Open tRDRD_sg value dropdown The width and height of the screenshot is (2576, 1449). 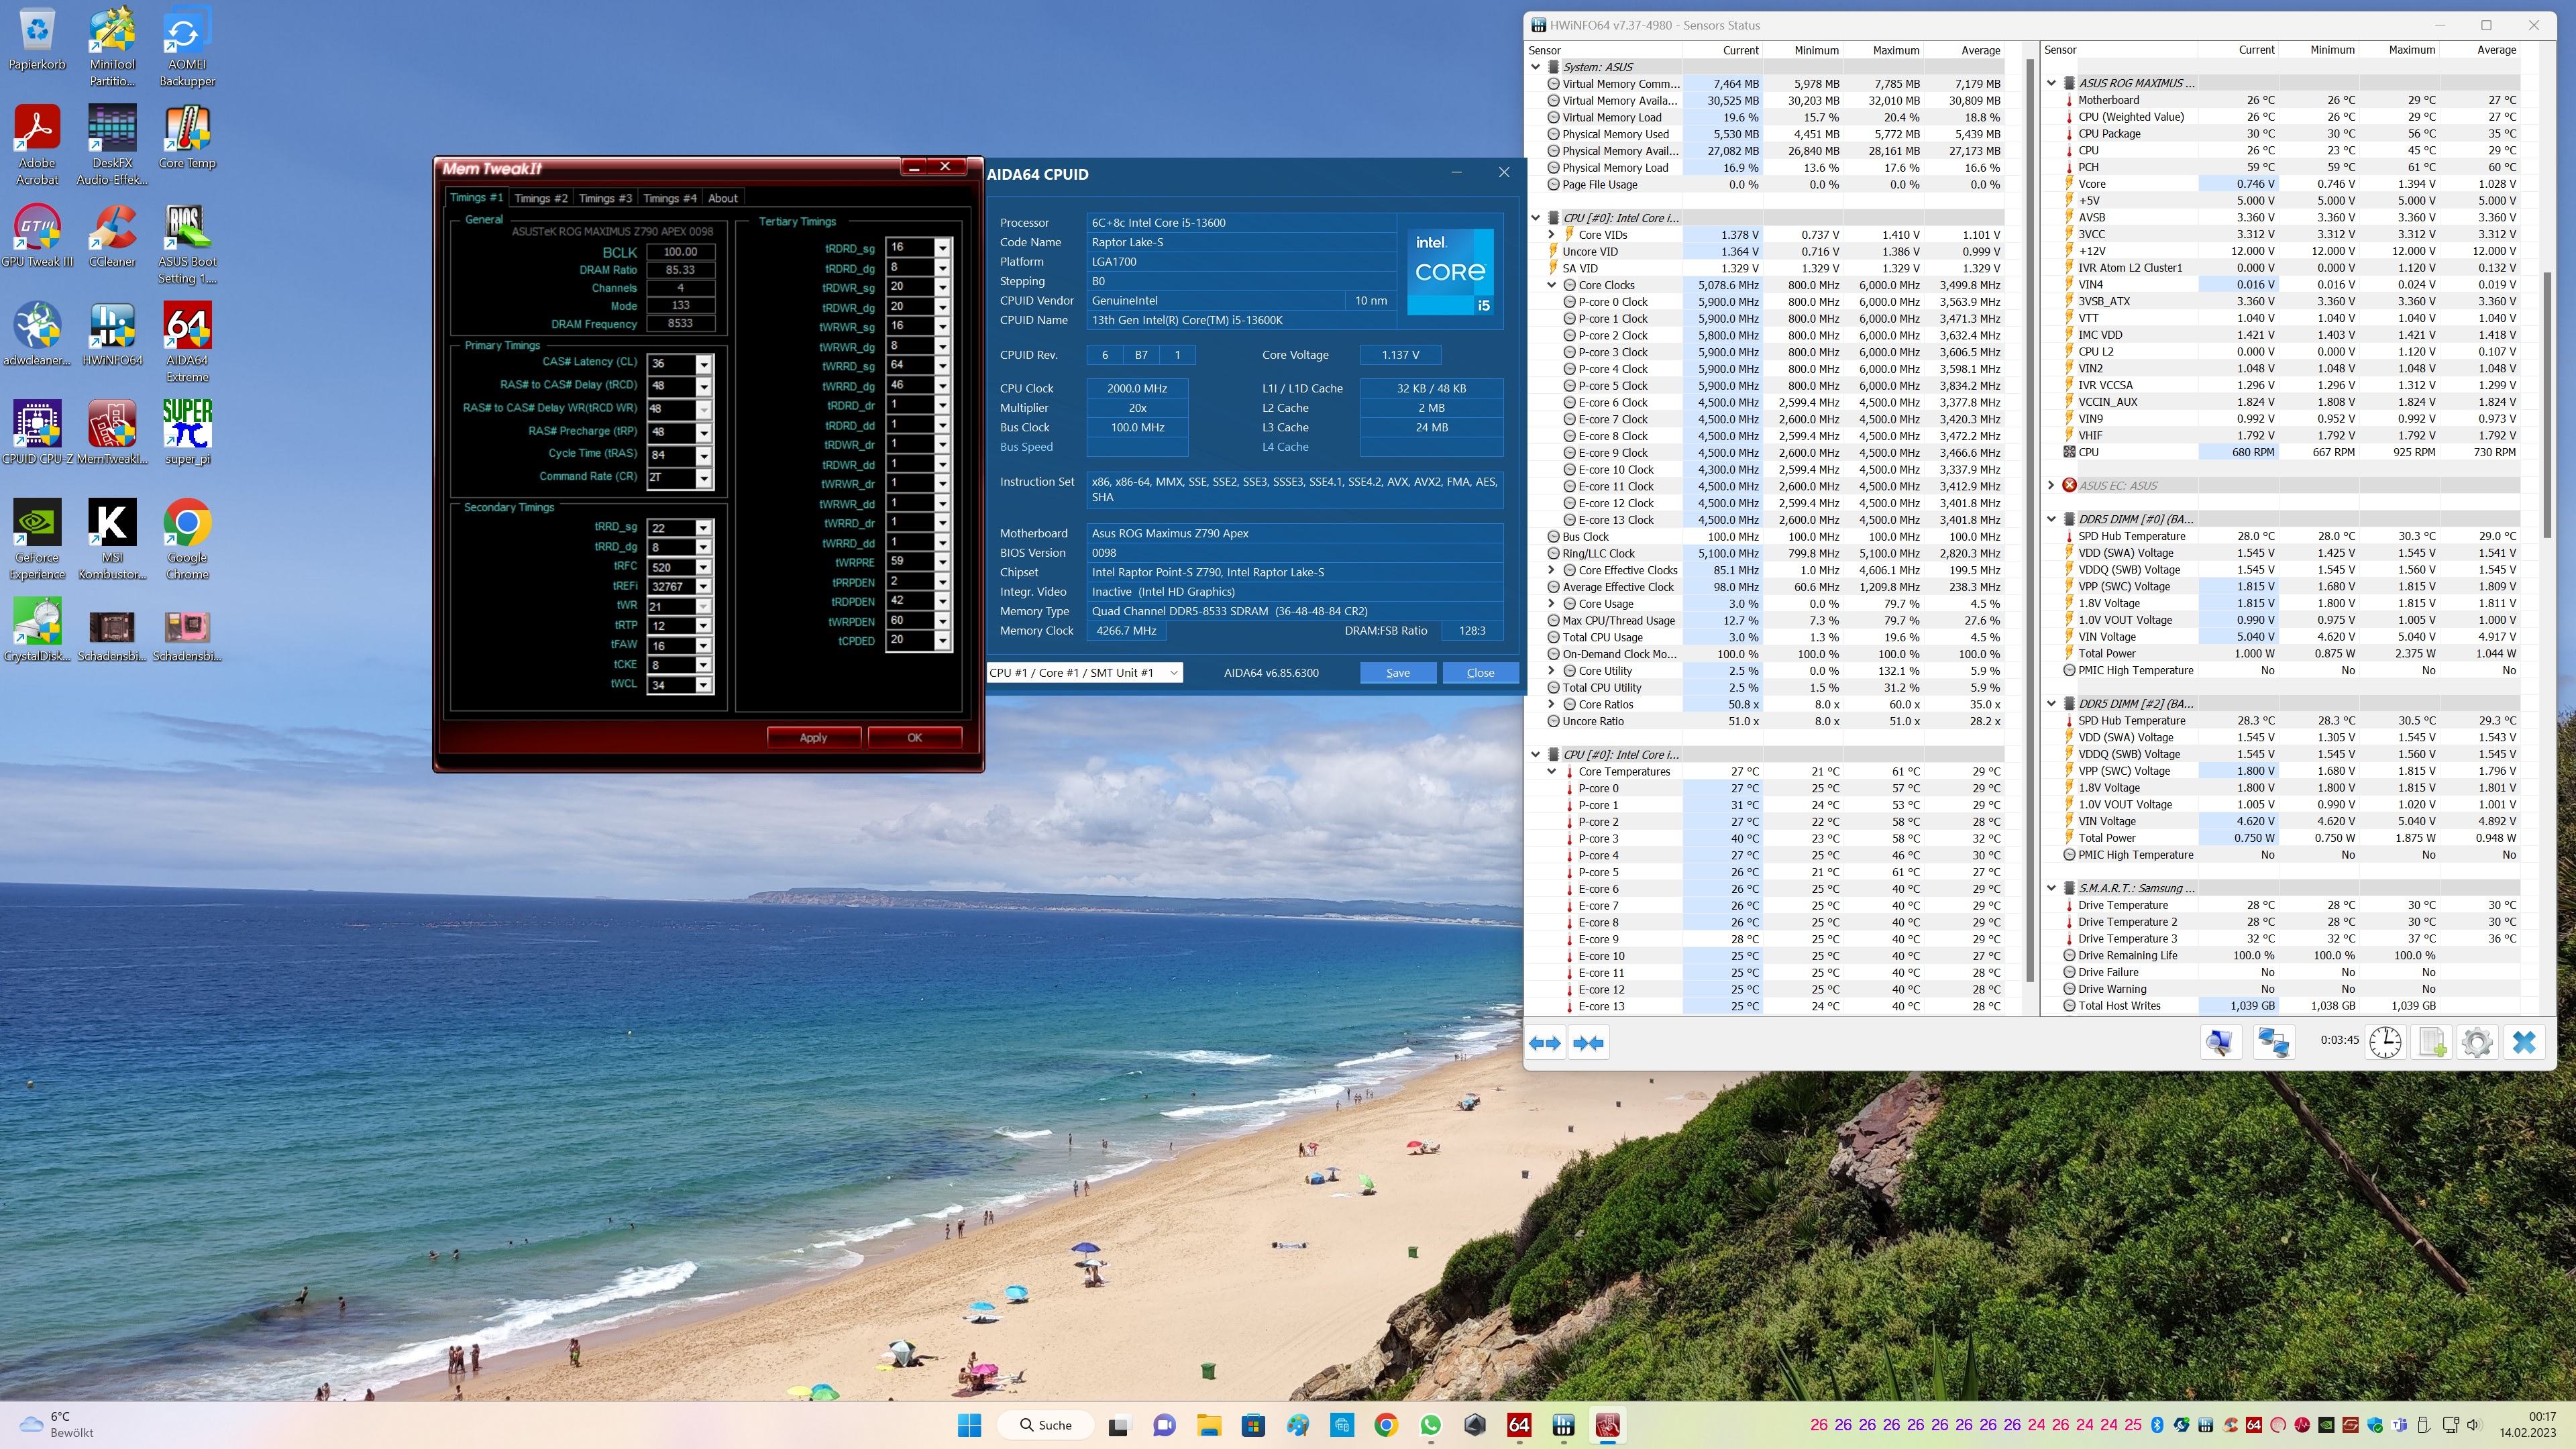click(942, 247)
